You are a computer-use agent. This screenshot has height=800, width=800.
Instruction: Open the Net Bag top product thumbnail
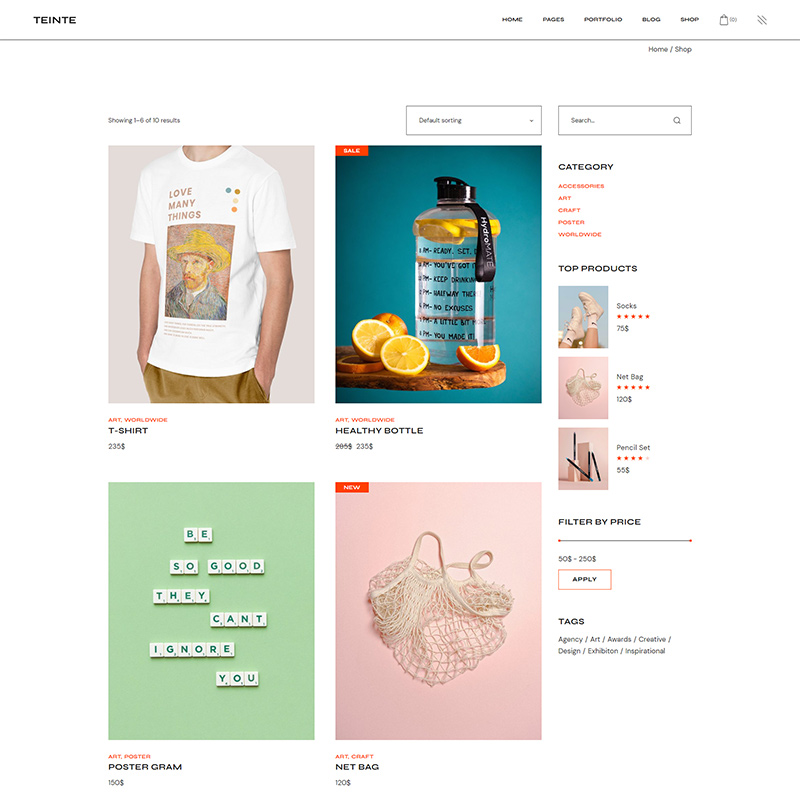(x=583, y=388)
